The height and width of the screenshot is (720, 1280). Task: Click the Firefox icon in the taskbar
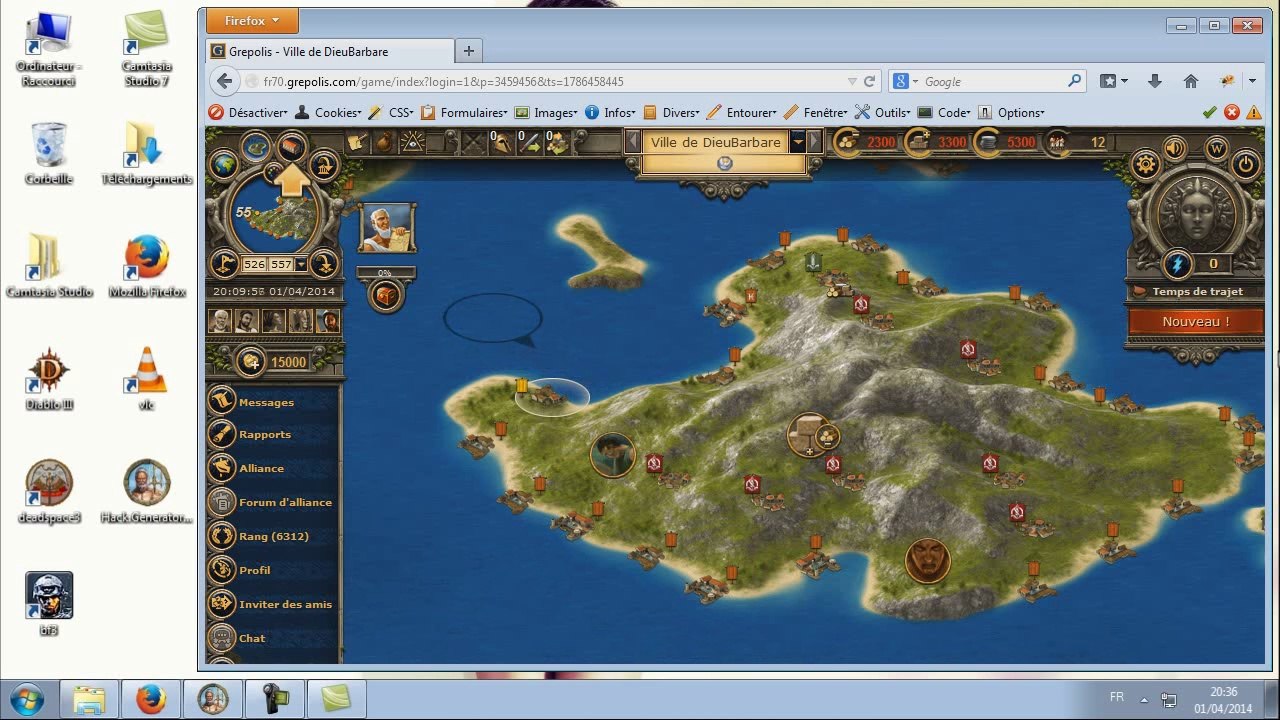pos(151,697)
